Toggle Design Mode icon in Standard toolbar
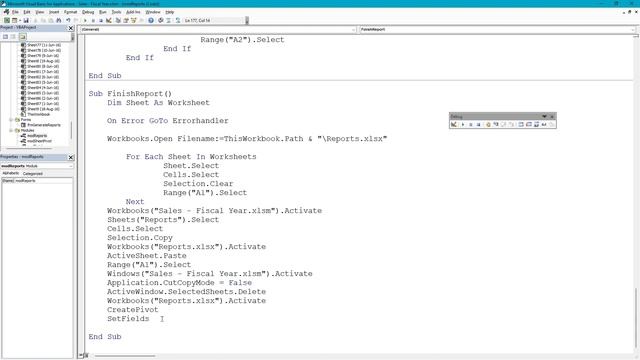Screen dimensions: 640x360 point(109,20)
